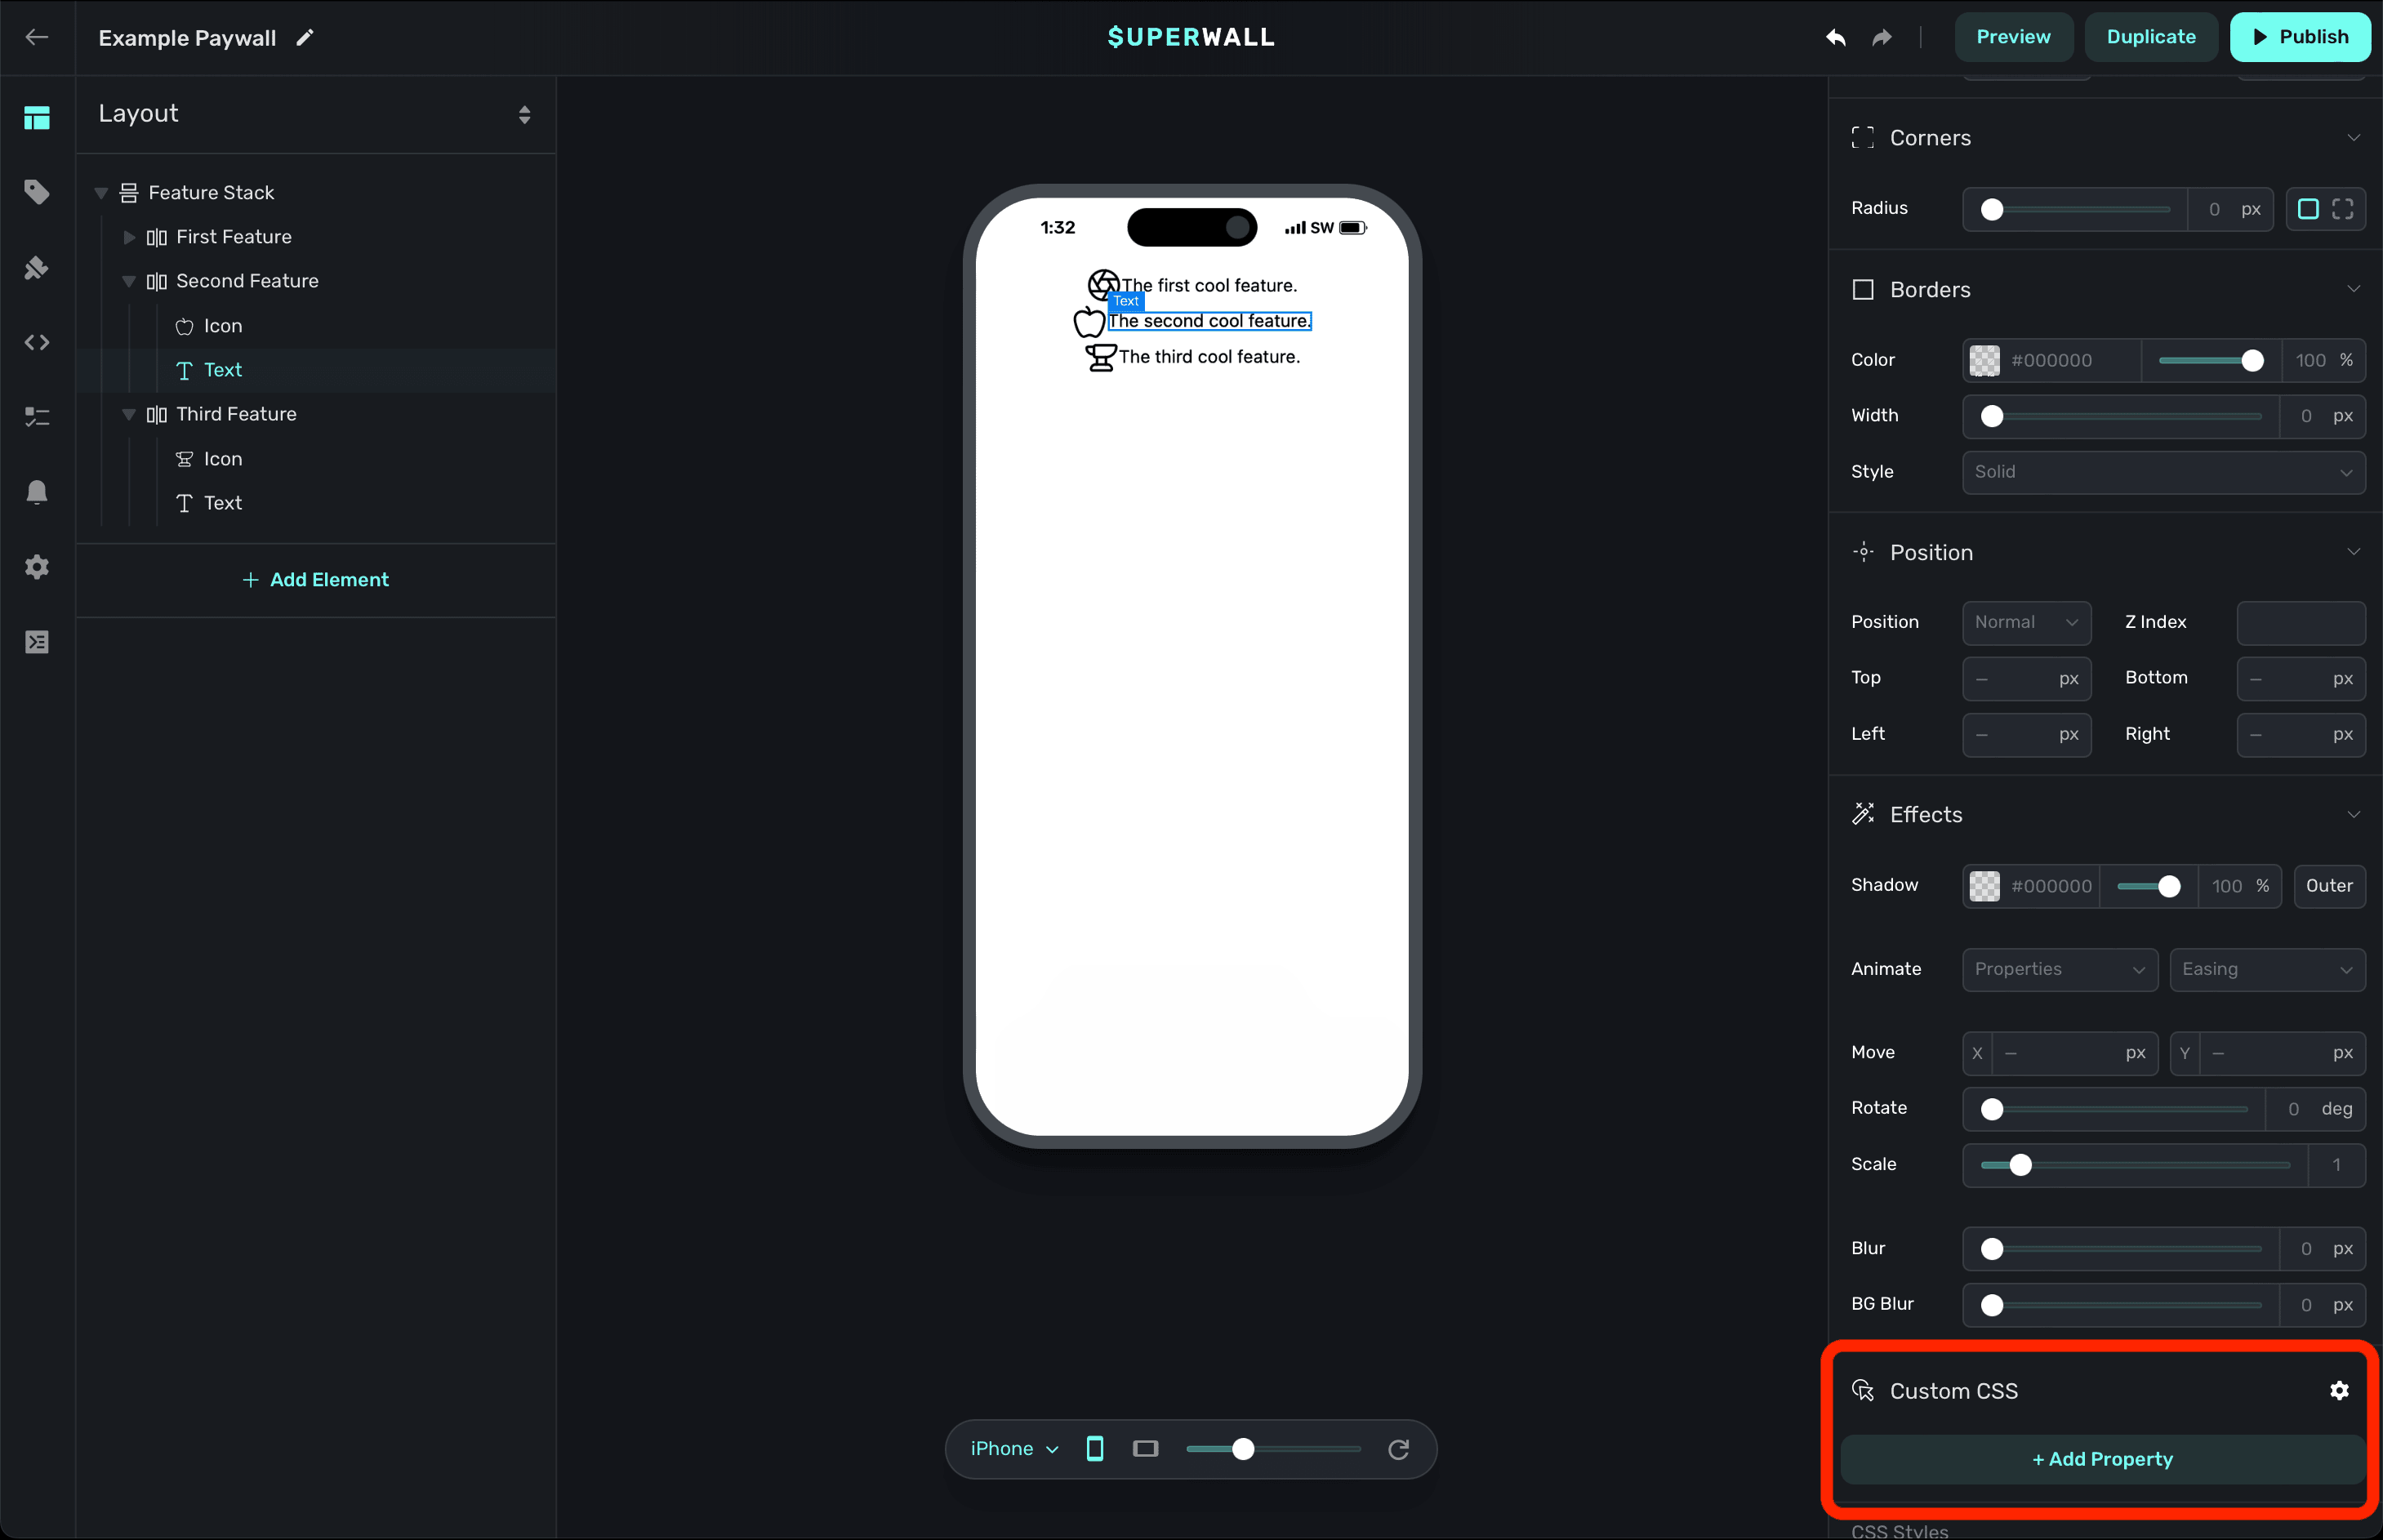This screenshot has height=1540, width=2383.
Task: Select Third Feature in layout tree
Action: 236,414
